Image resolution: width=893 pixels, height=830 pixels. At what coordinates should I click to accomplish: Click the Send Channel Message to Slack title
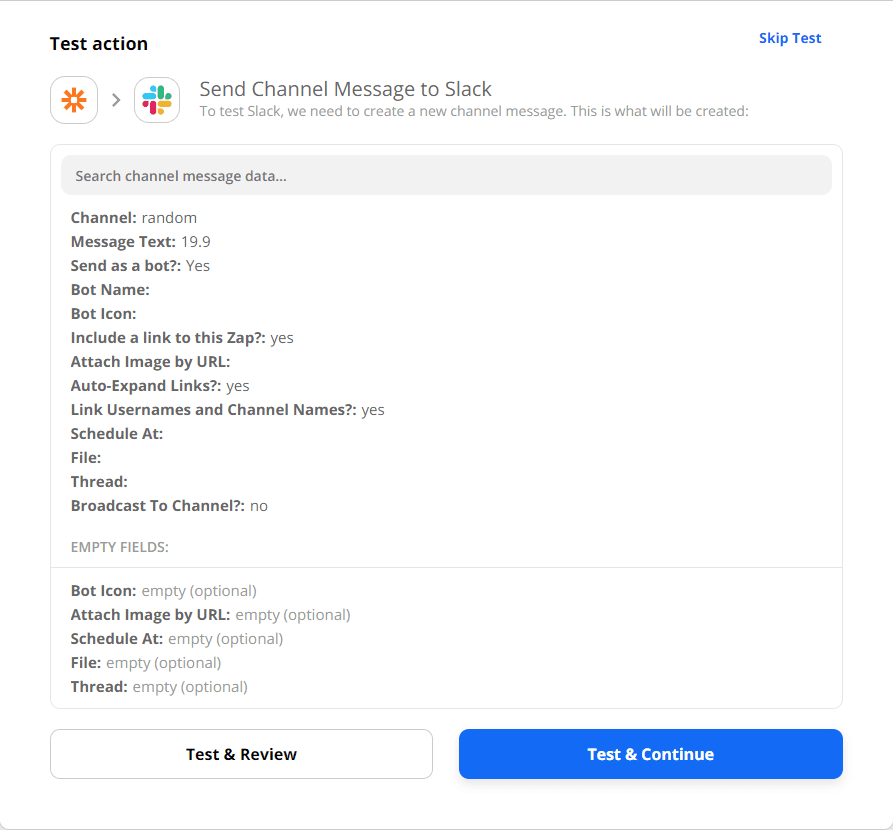346,89
